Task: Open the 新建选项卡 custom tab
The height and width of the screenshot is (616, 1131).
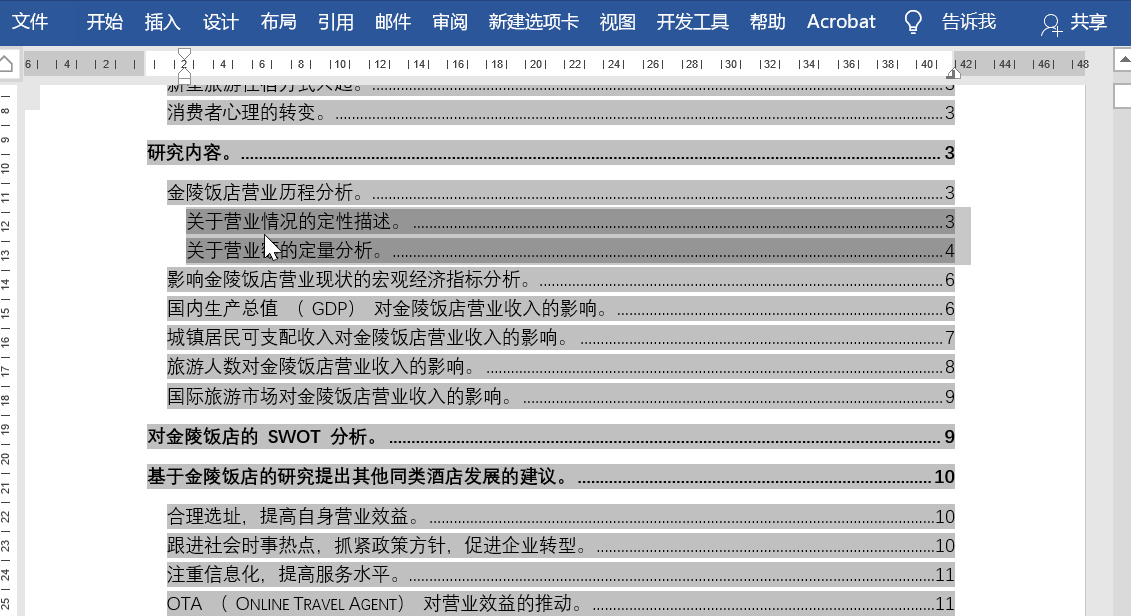Action: (533, 22)
